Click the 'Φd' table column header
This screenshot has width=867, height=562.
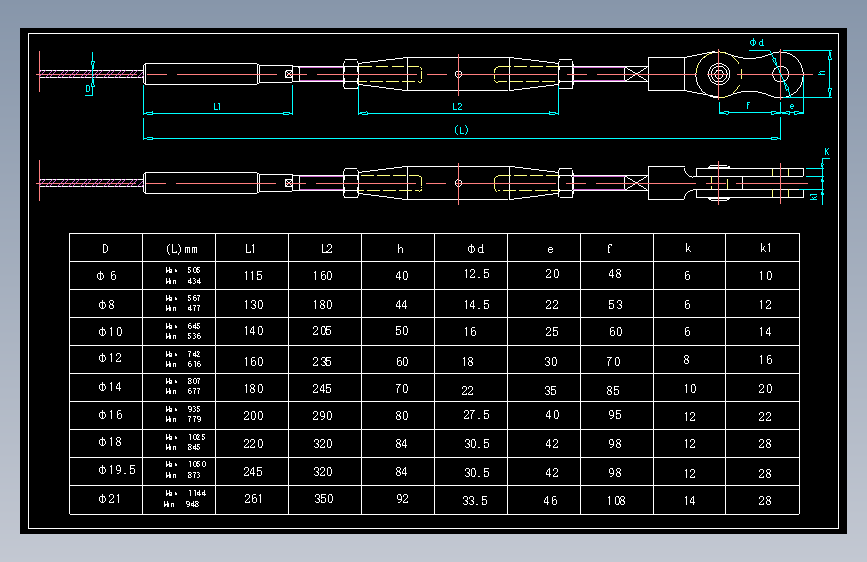tap(476, 249)
